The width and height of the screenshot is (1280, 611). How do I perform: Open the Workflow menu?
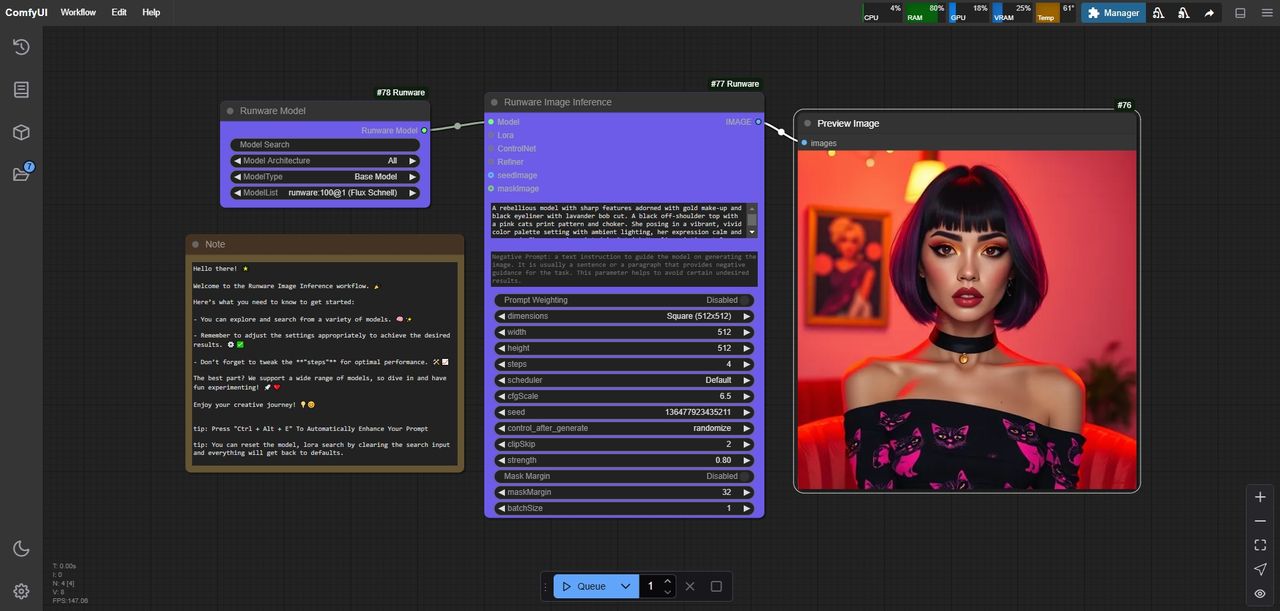coord(78,13)
